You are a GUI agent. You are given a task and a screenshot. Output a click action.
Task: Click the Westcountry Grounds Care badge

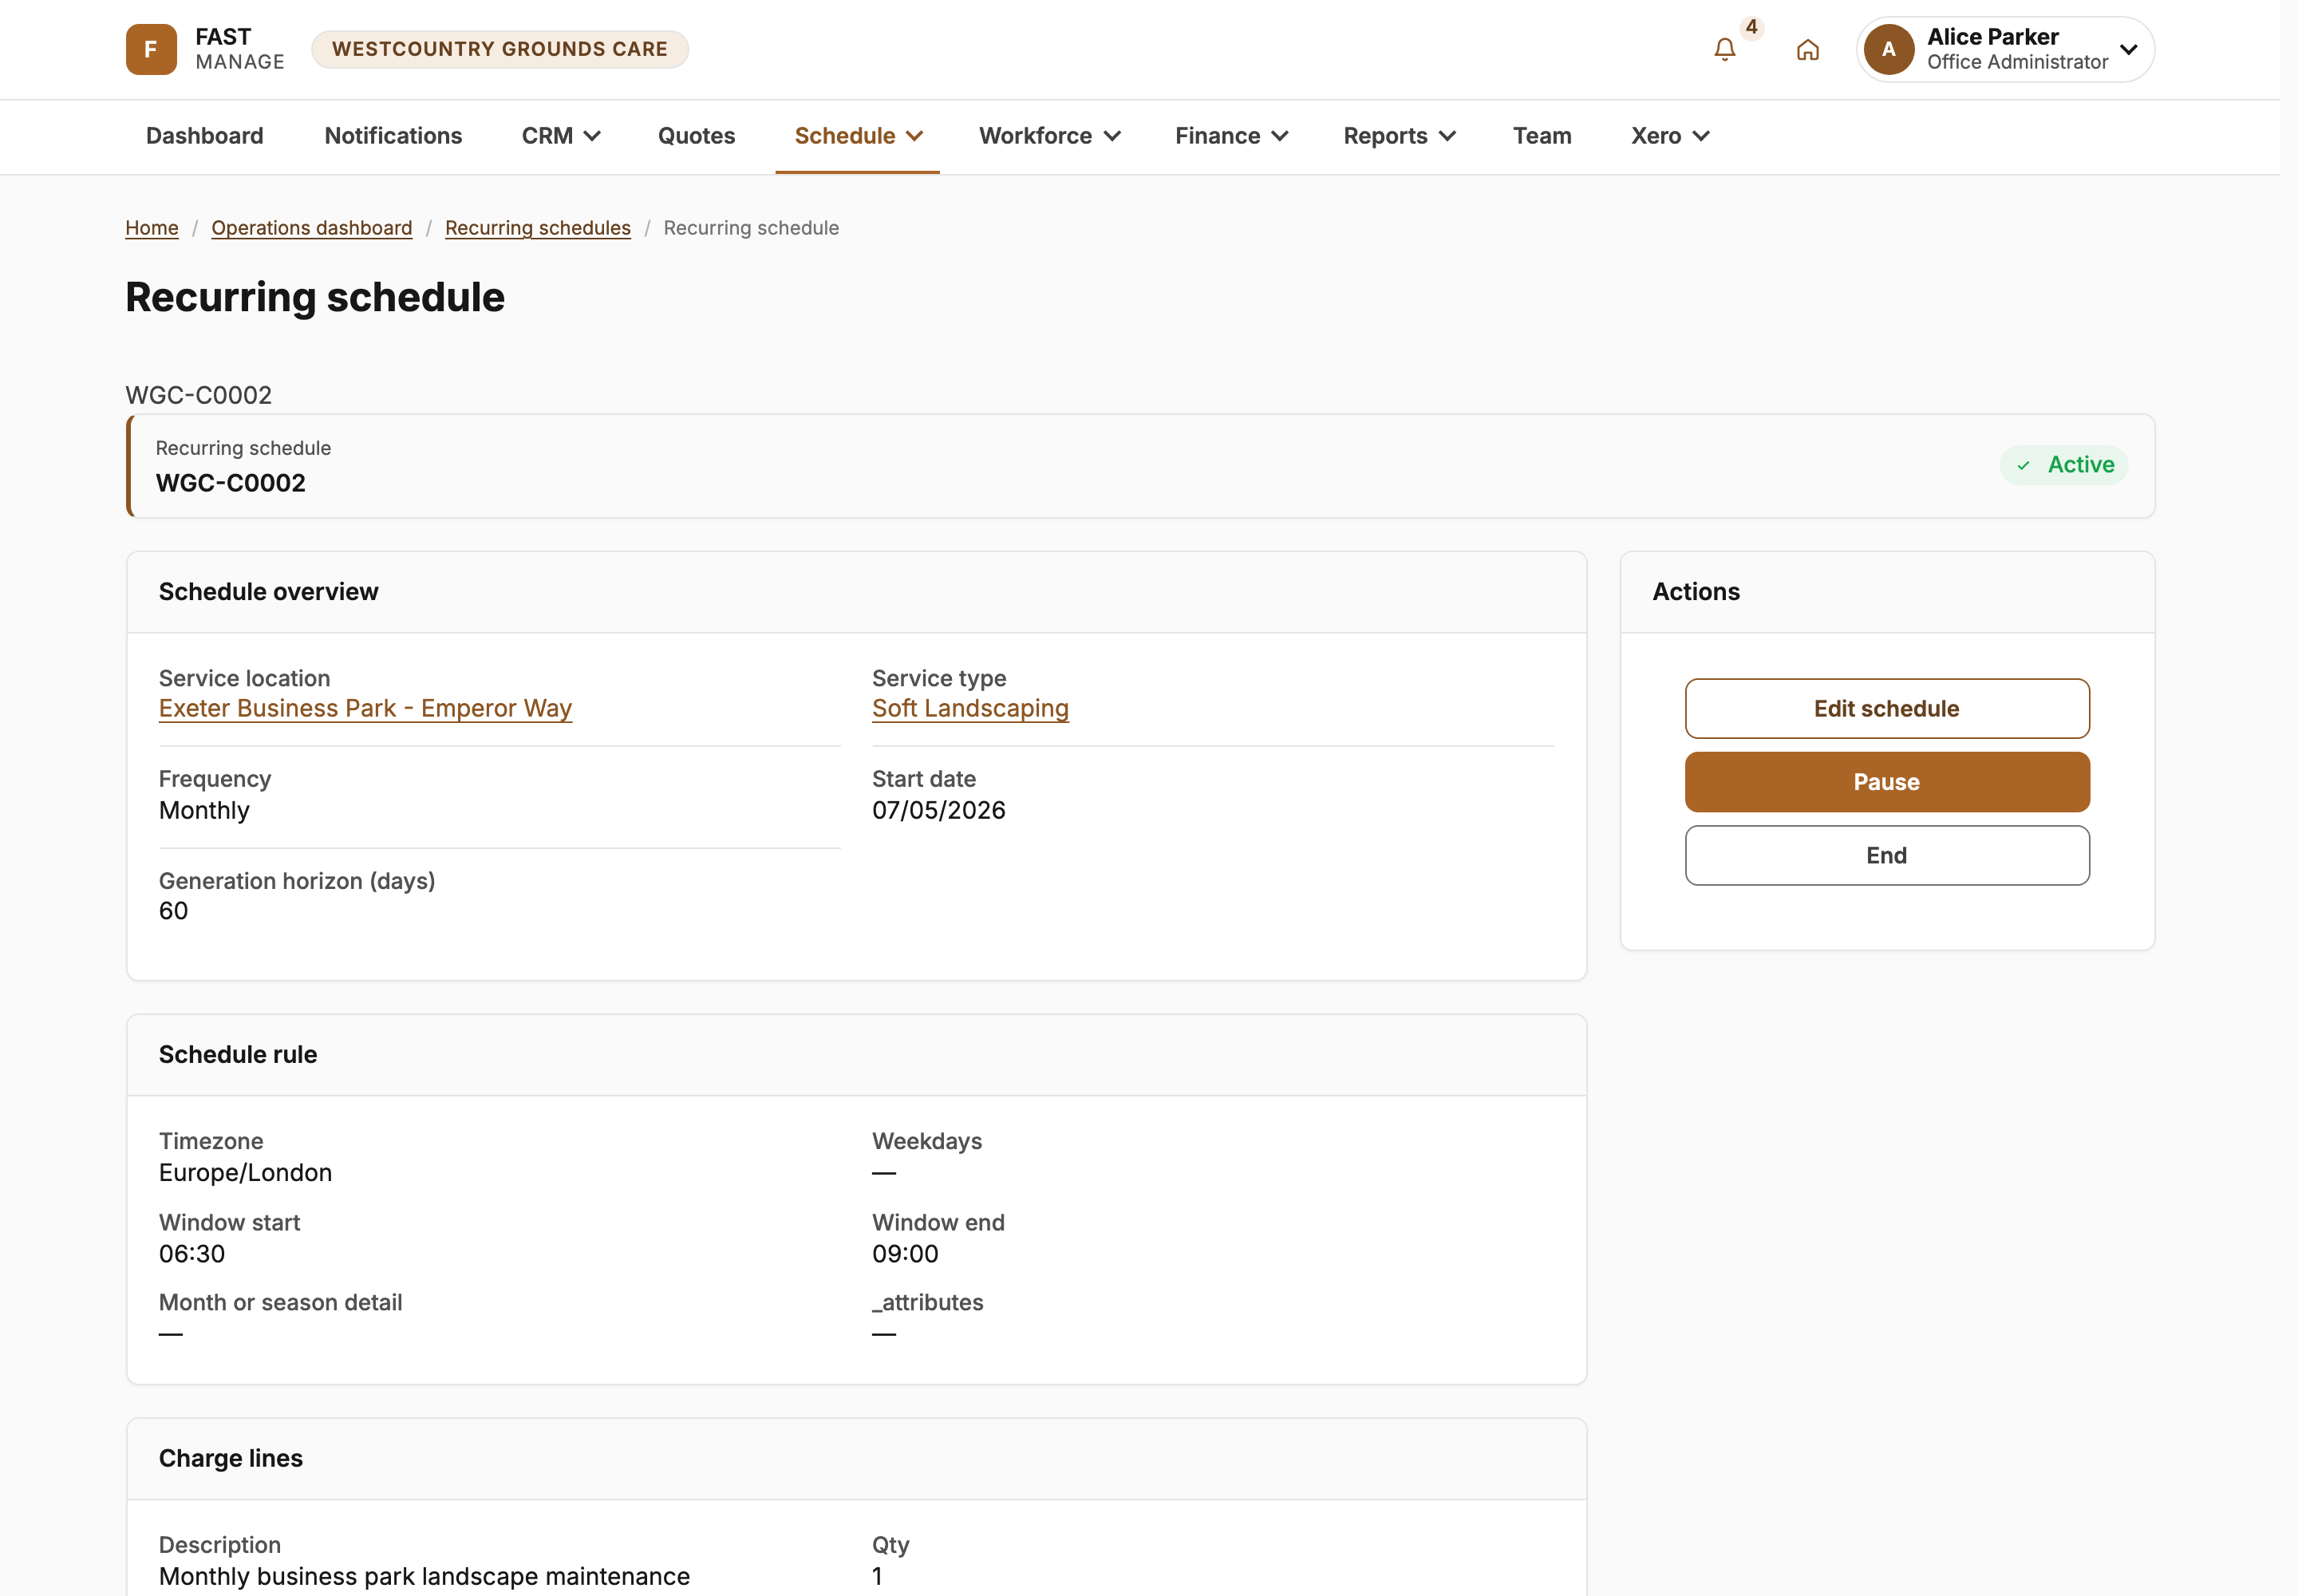click(500, 49)
